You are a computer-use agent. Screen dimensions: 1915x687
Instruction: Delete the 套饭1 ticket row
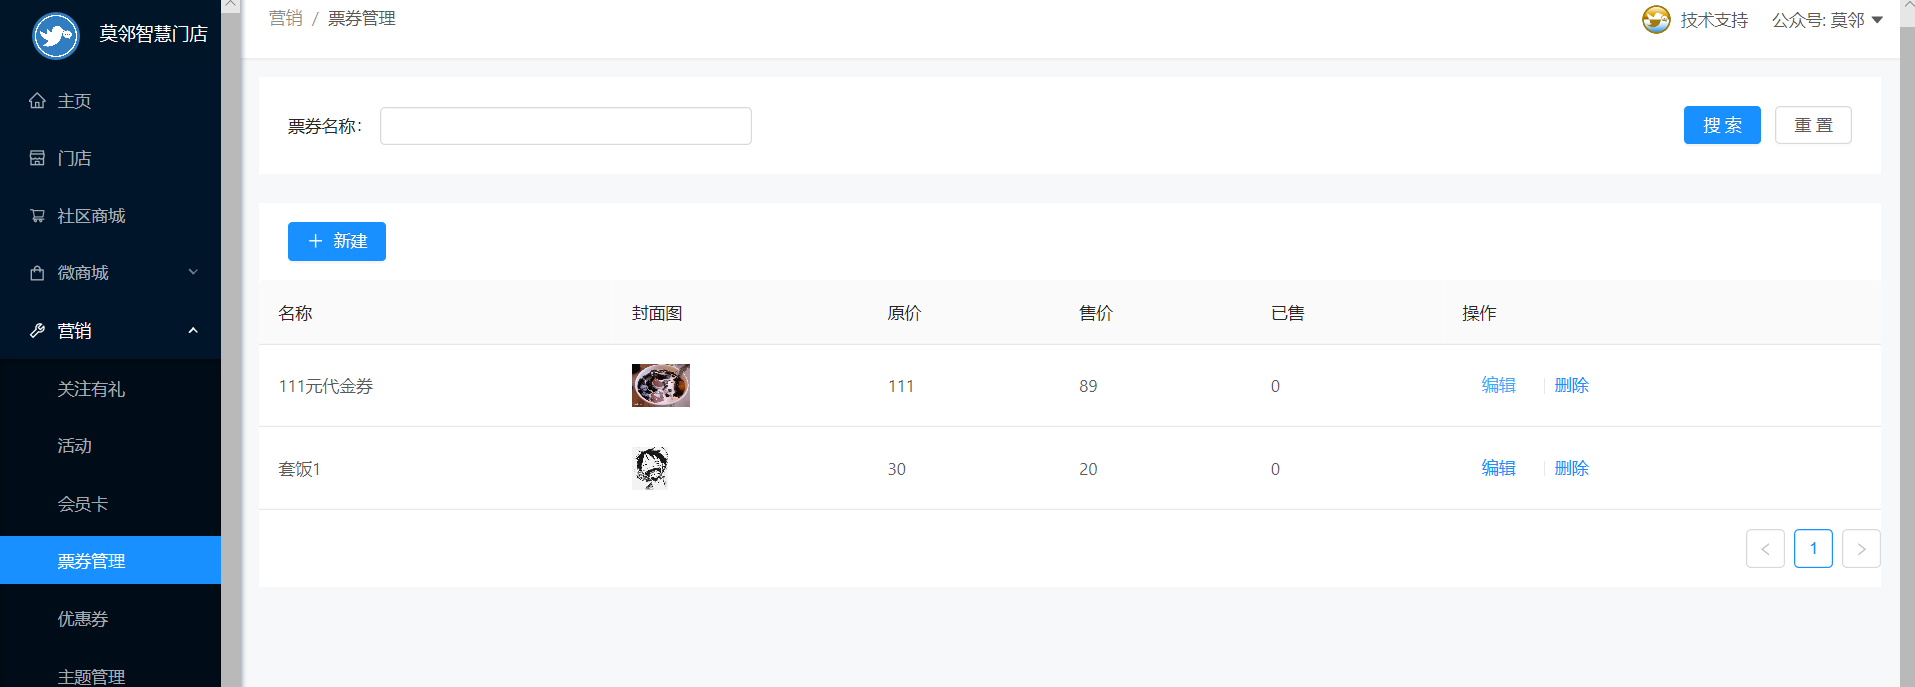click(1571, 468)
